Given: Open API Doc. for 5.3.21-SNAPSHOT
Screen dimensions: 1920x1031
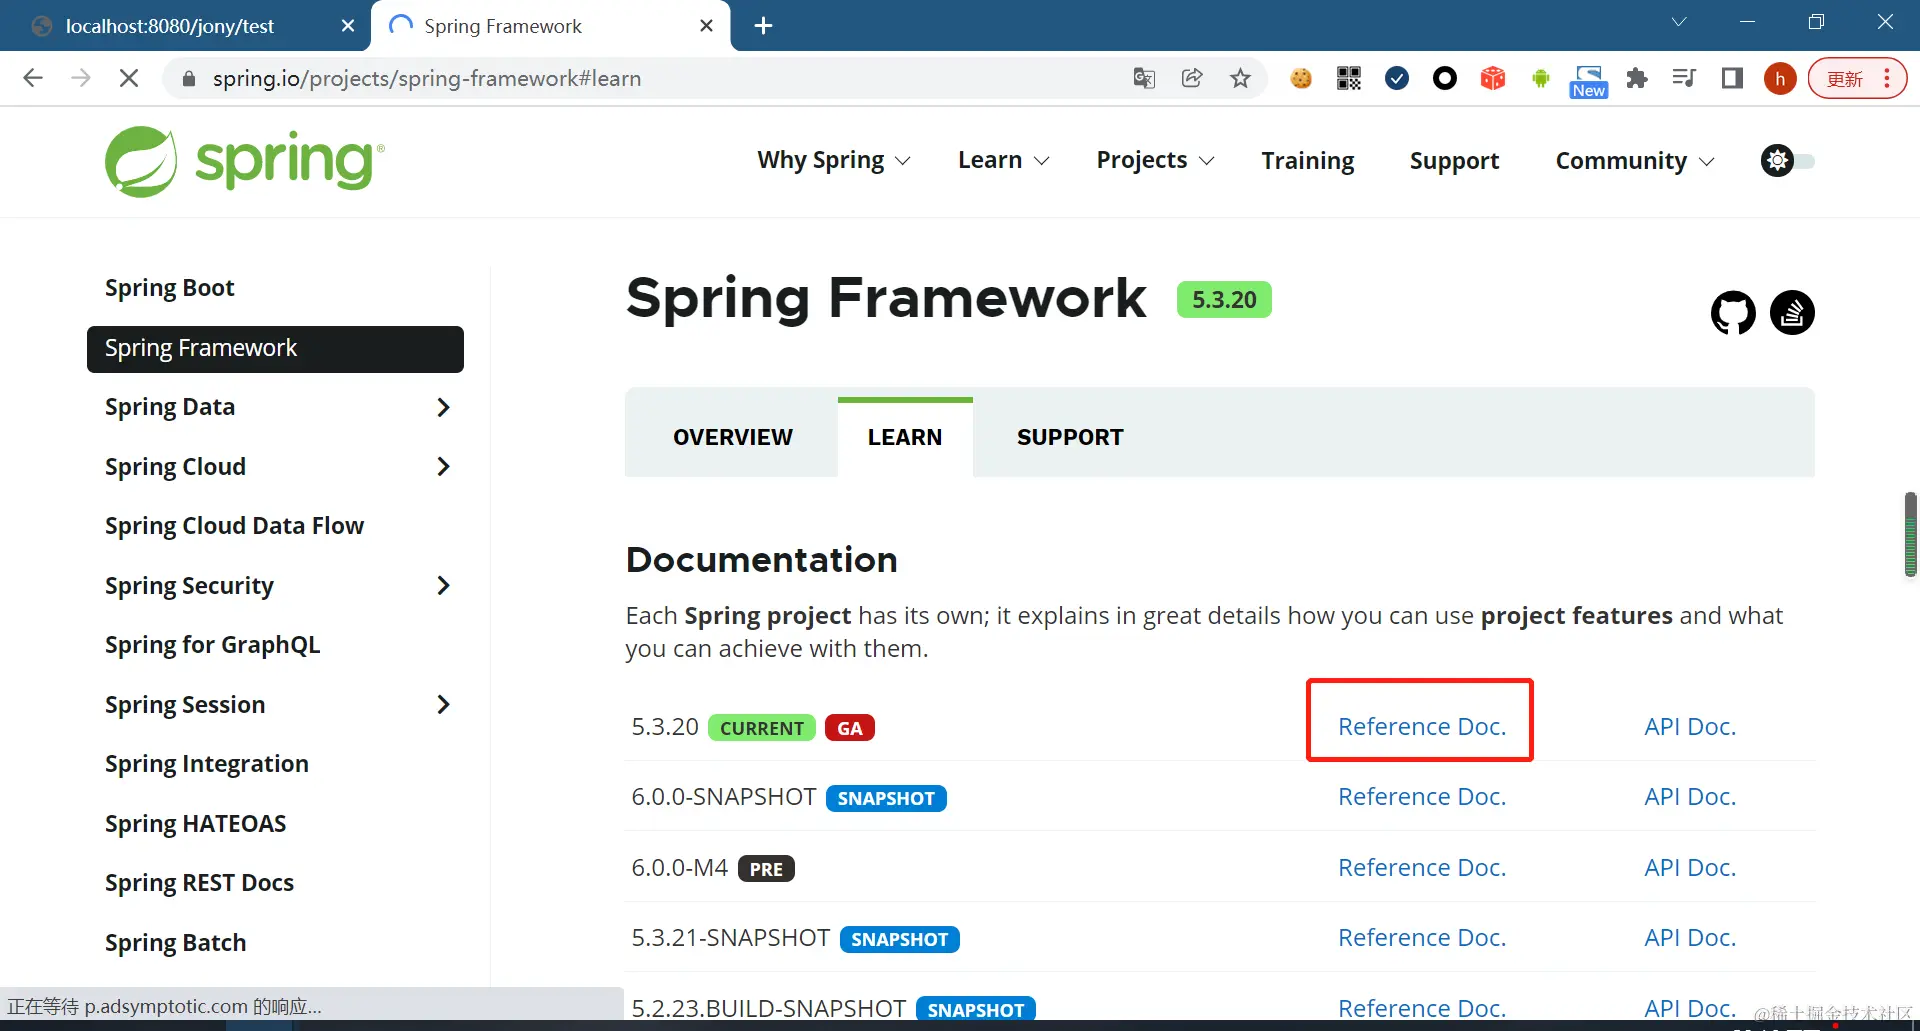Looking at the screenshot, I should [x=1690, y=938].
